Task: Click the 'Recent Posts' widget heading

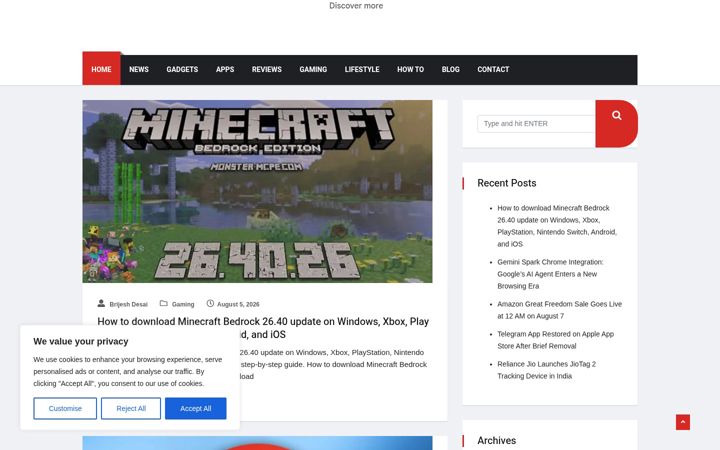Action: 506,183
